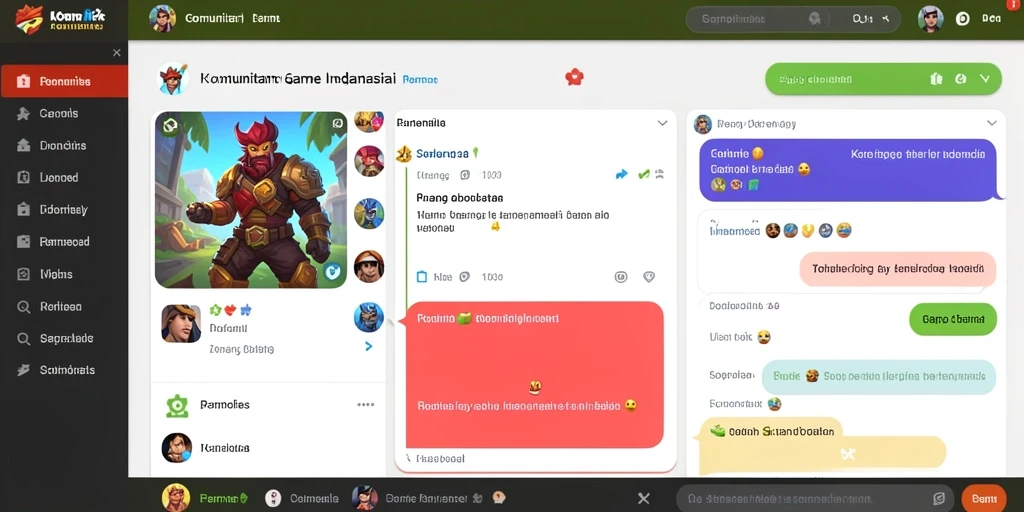Click the light-blue "Bintic" message bubble
This screenshot has height=512, width=1024.
879,377
